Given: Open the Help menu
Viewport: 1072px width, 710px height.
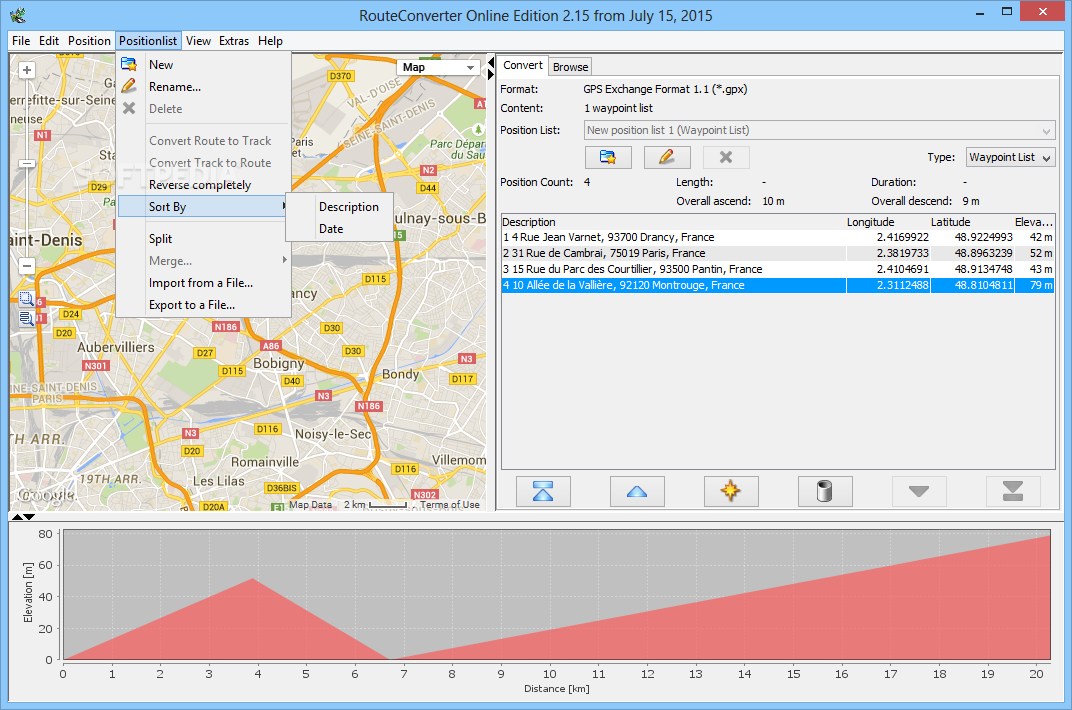Looking at the screenshot, I should [270, 40].
